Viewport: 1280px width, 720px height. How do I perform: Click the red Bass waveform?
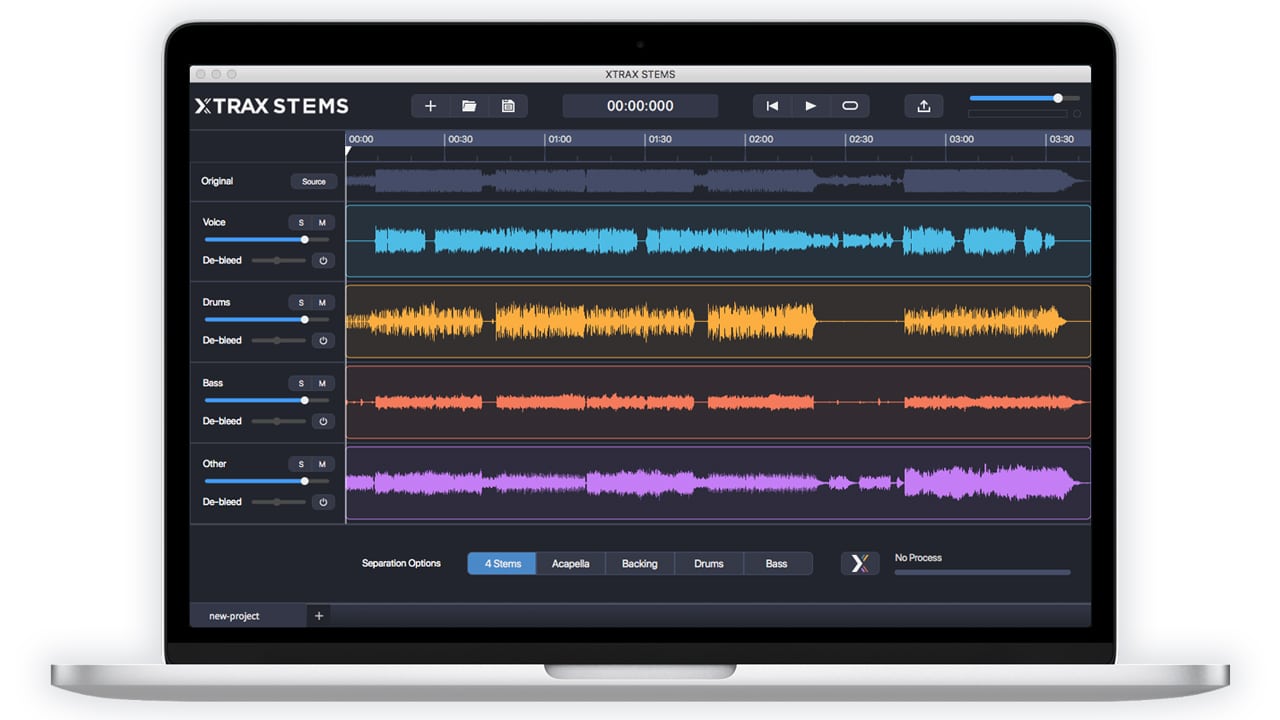click(718, 402)
